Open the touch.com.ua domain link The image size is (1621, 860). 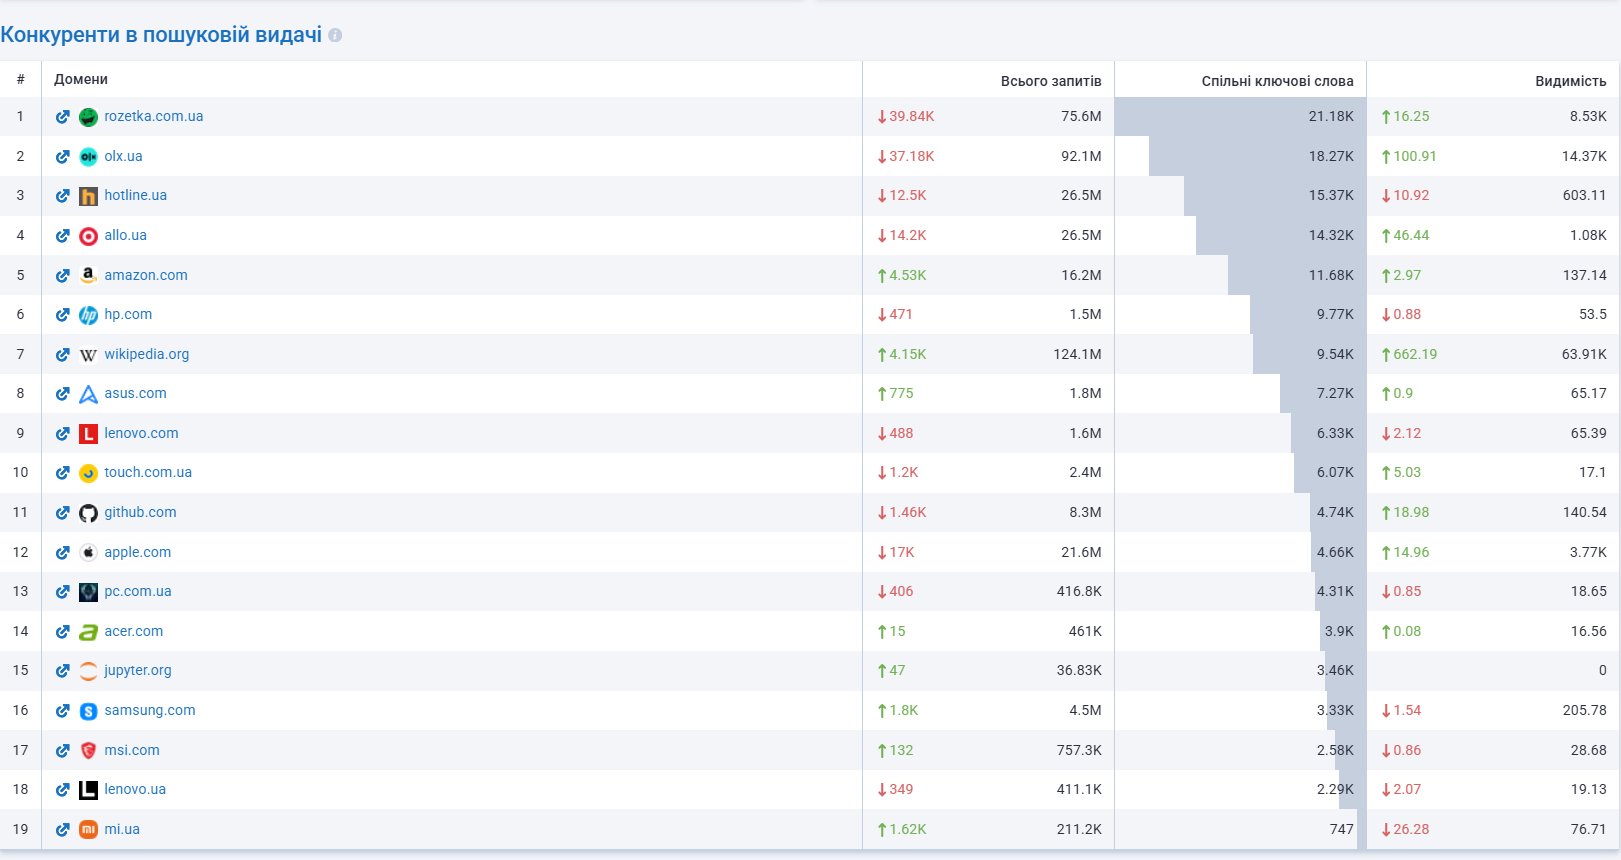(148, 472)
